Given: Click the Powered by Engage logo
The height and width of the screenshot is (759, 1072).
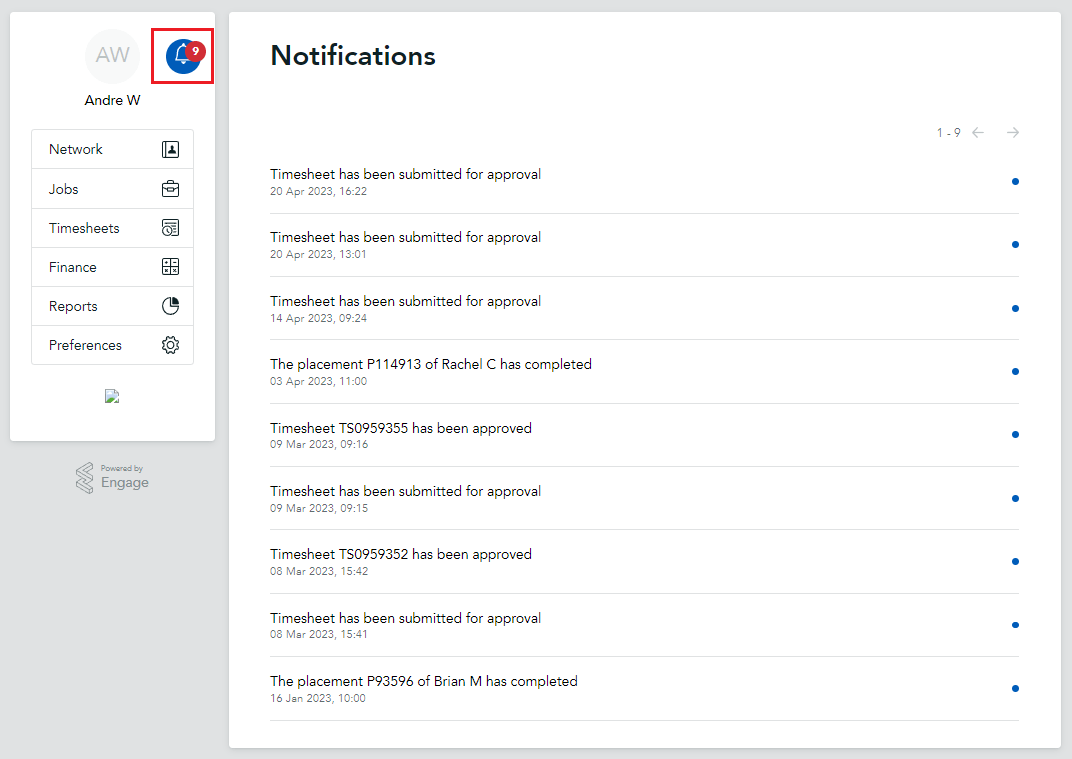Looking at the screenshot, I should 112,478.
